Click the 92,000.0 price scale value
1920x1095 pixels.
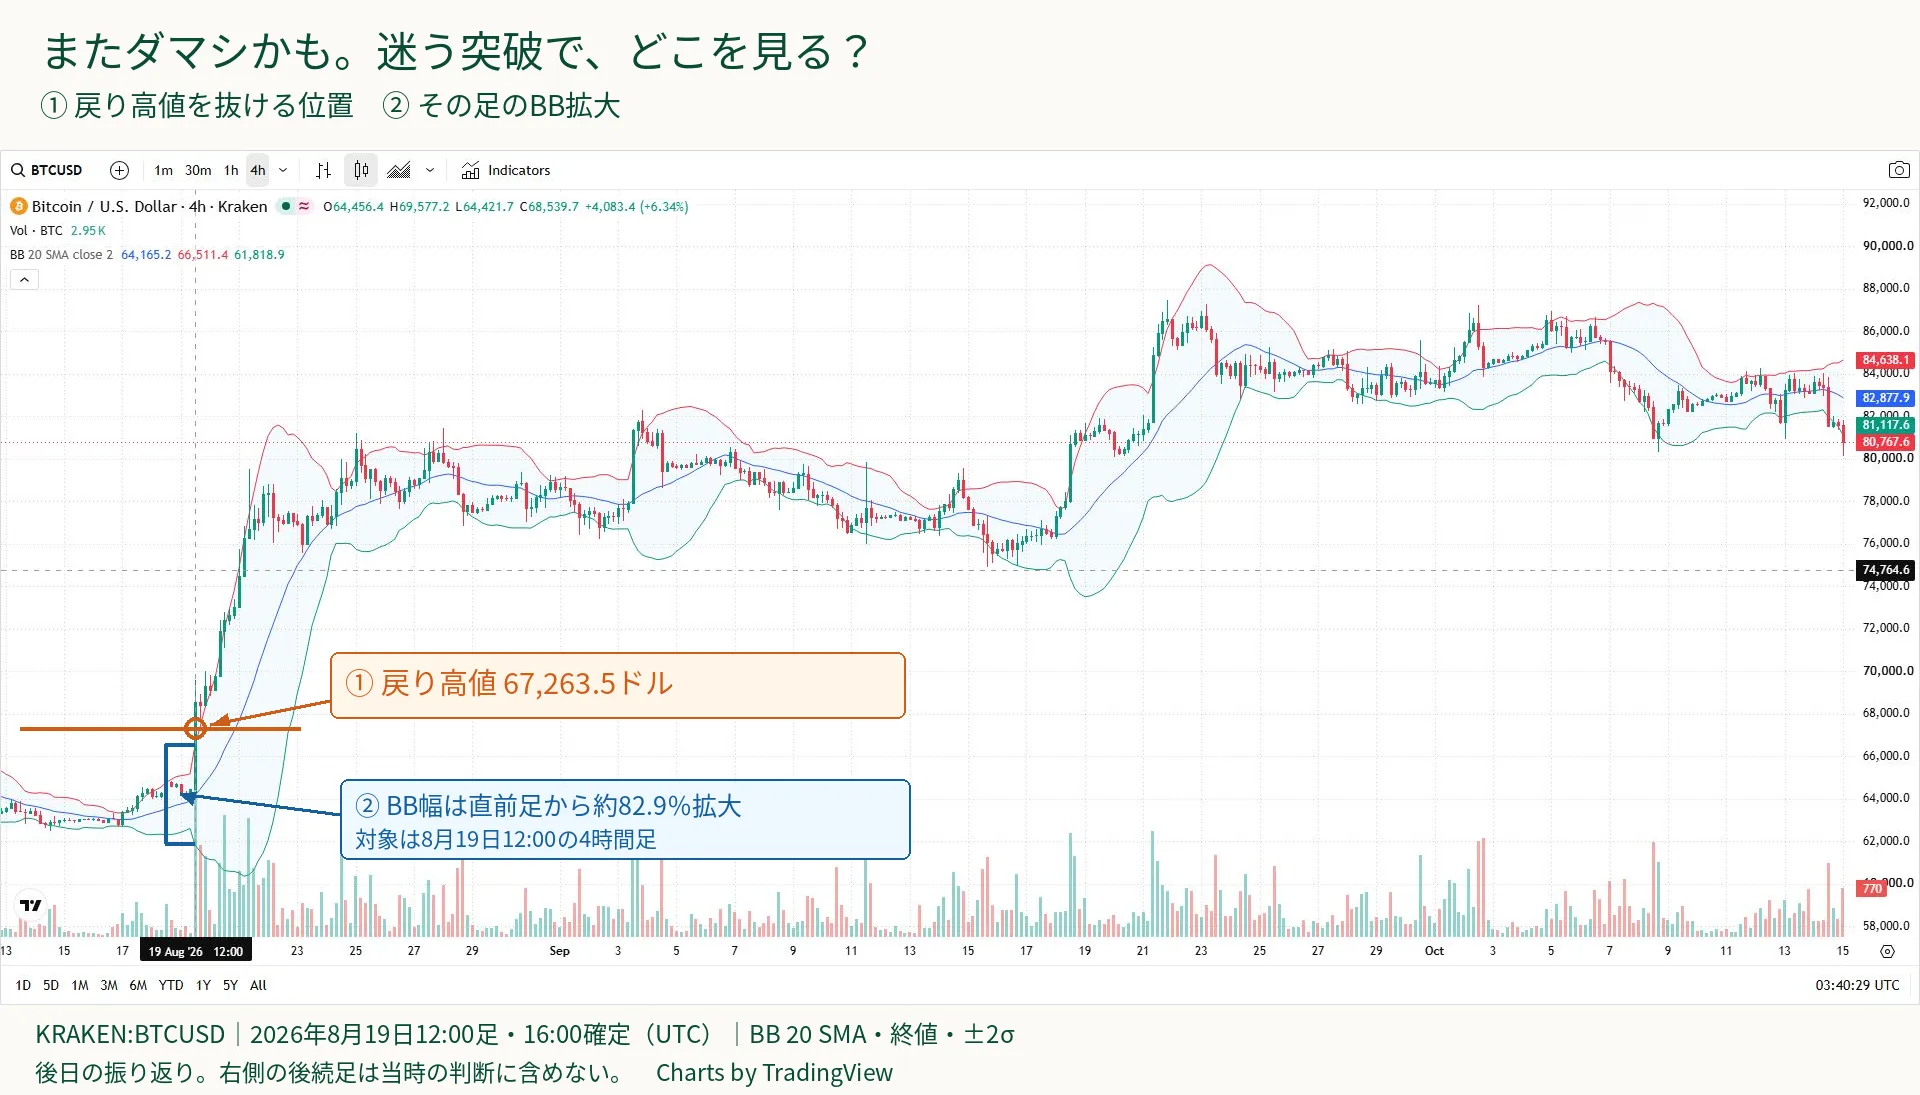[1886, 203]
